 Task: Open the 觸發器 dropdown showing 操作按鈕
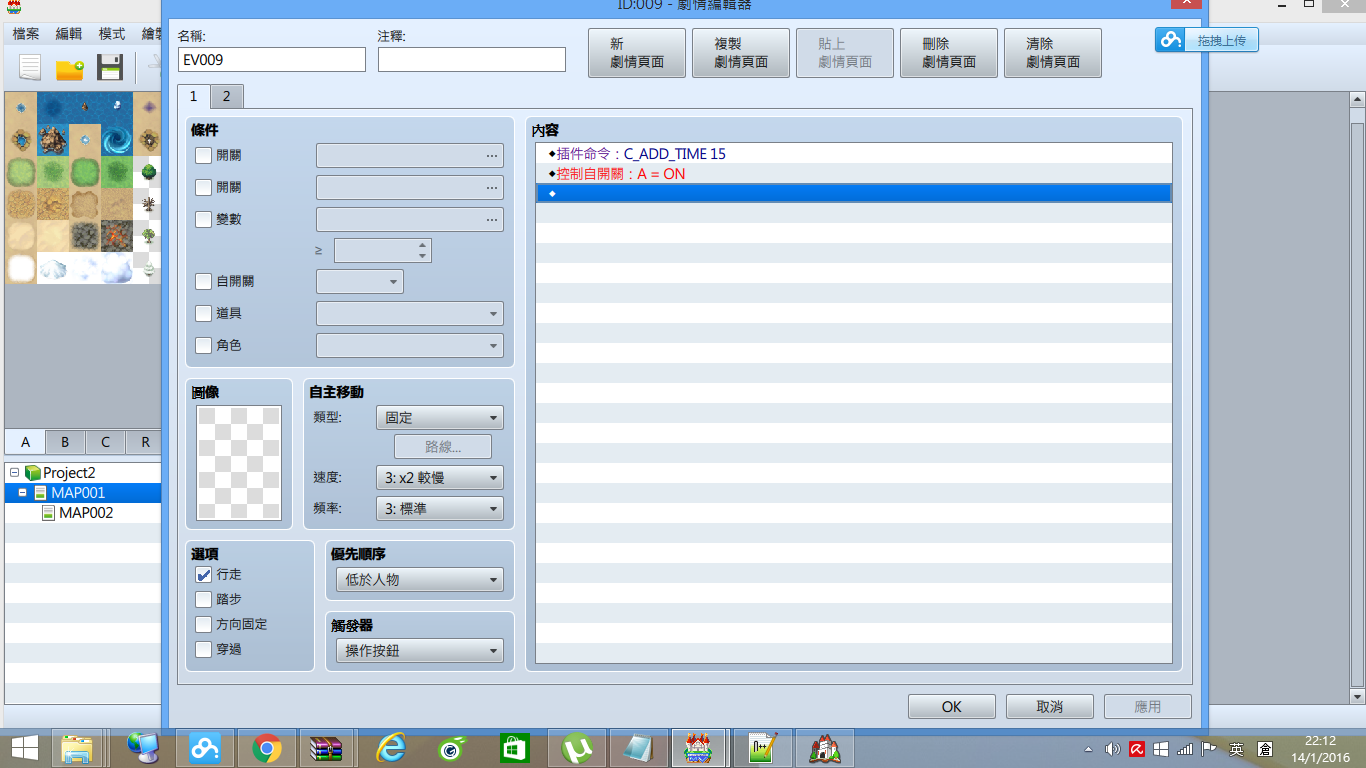point(420,652)
